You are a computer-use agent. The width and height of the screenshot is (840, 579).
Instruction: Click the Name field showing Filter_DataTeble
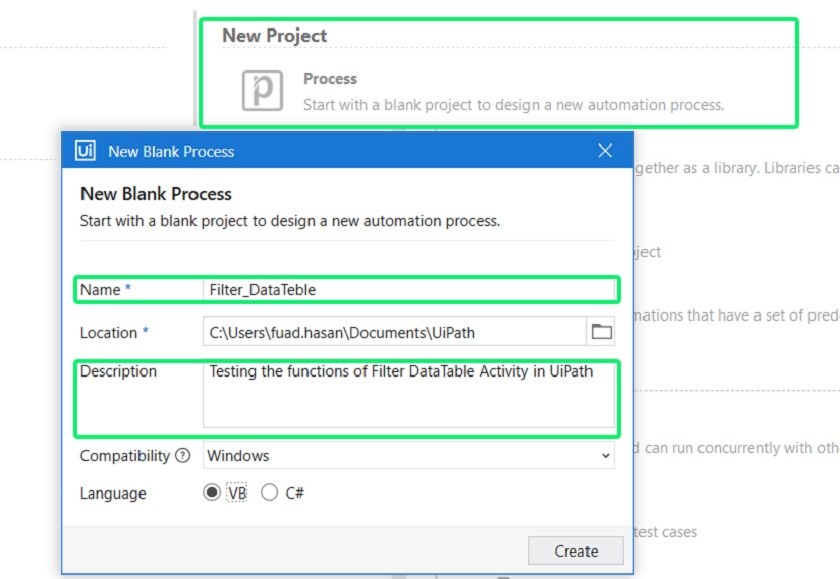coord(400,289)
